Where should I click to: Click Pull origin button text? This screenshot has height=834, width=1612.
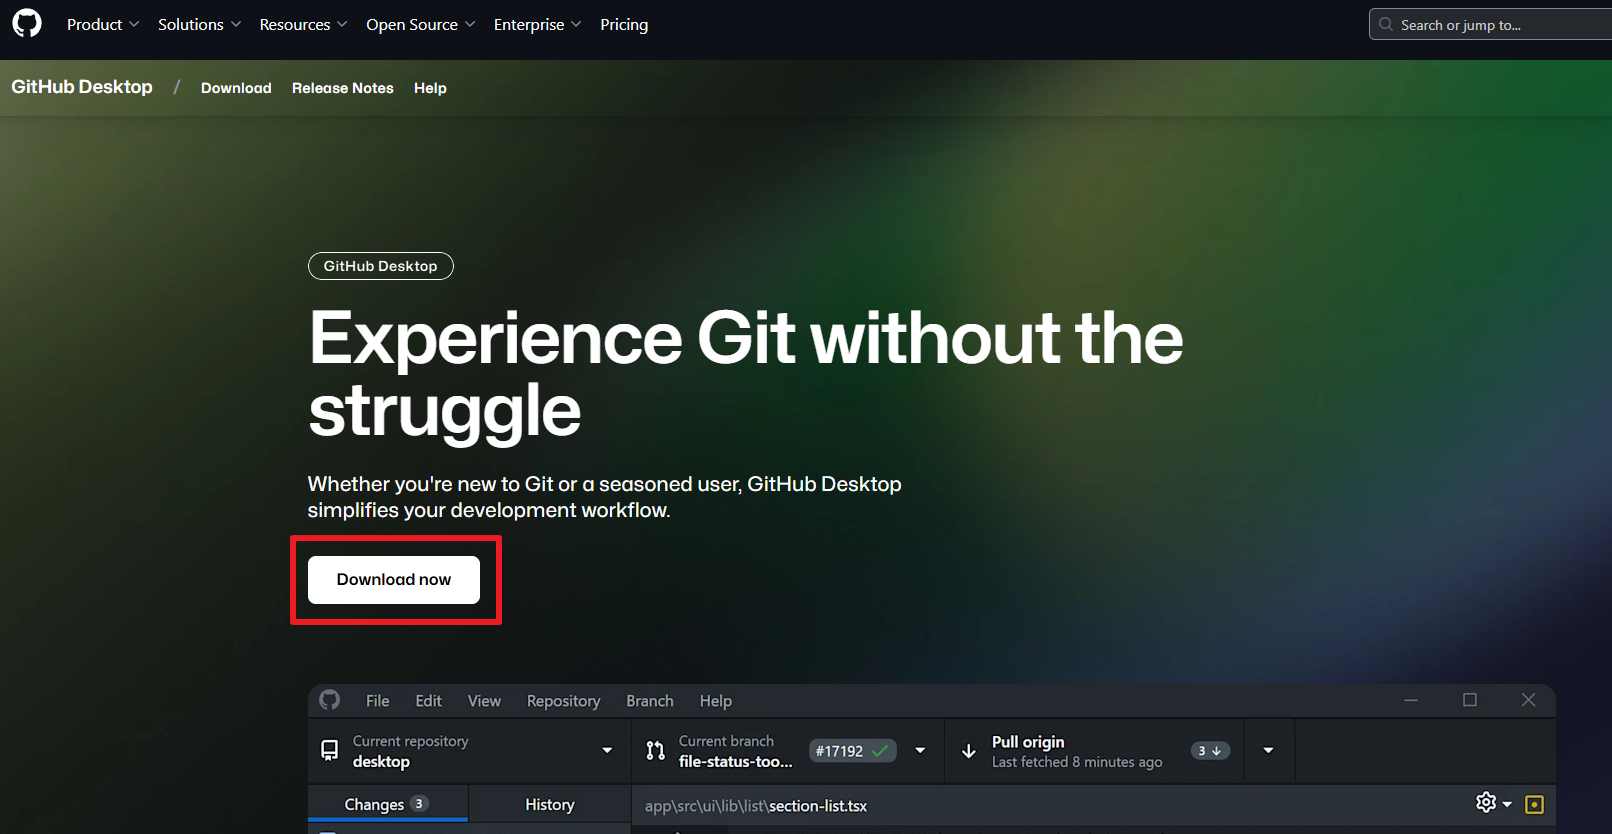[1028, 742]
